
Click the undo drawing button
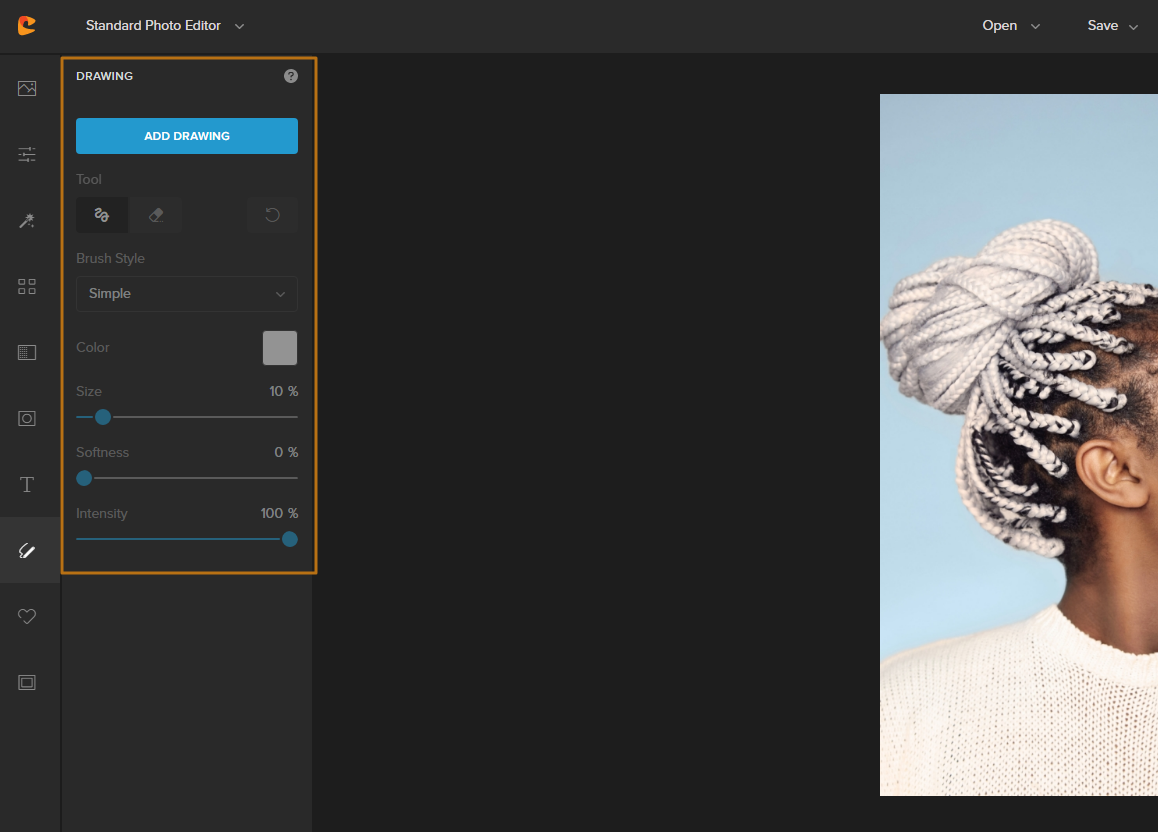click(272, 215)
